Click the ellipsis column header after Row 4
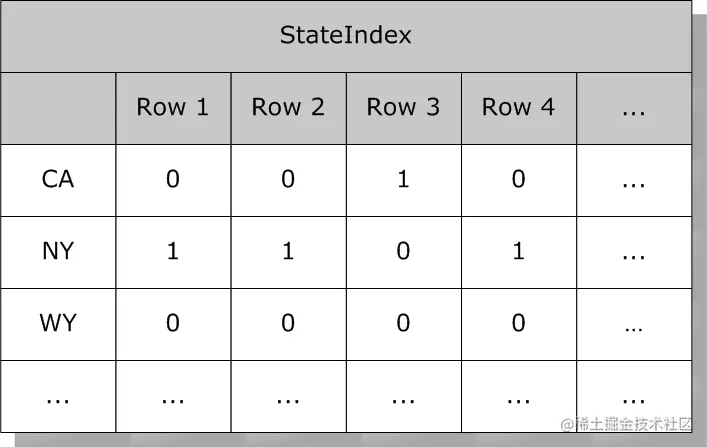 click(633, 108)
